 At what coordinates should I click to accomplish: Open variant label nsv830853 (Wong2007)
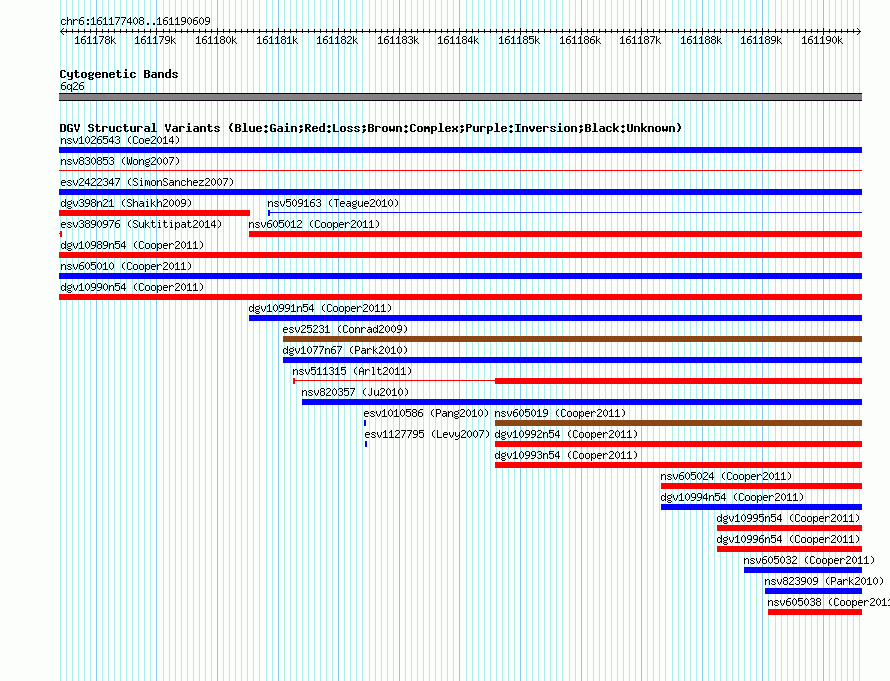pyautogui.click(x=120, y=161)
